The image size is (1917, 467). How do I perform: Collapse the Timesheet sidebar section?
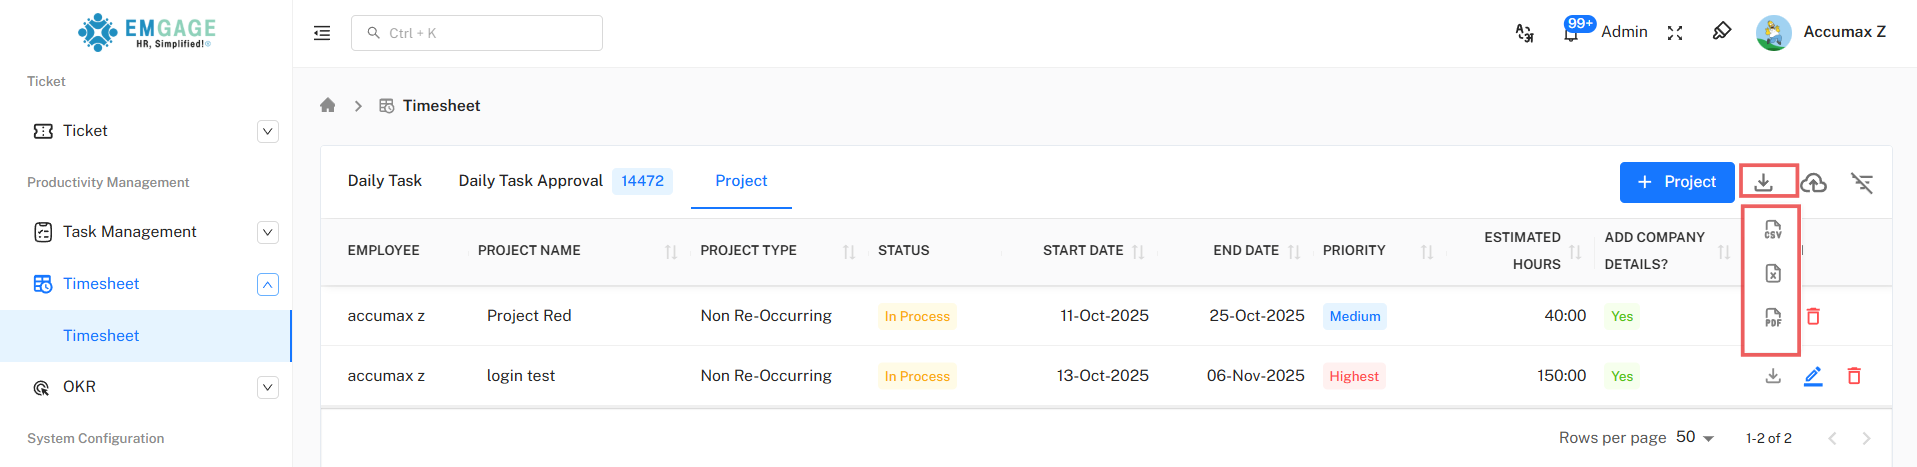(x=268, y=284)
